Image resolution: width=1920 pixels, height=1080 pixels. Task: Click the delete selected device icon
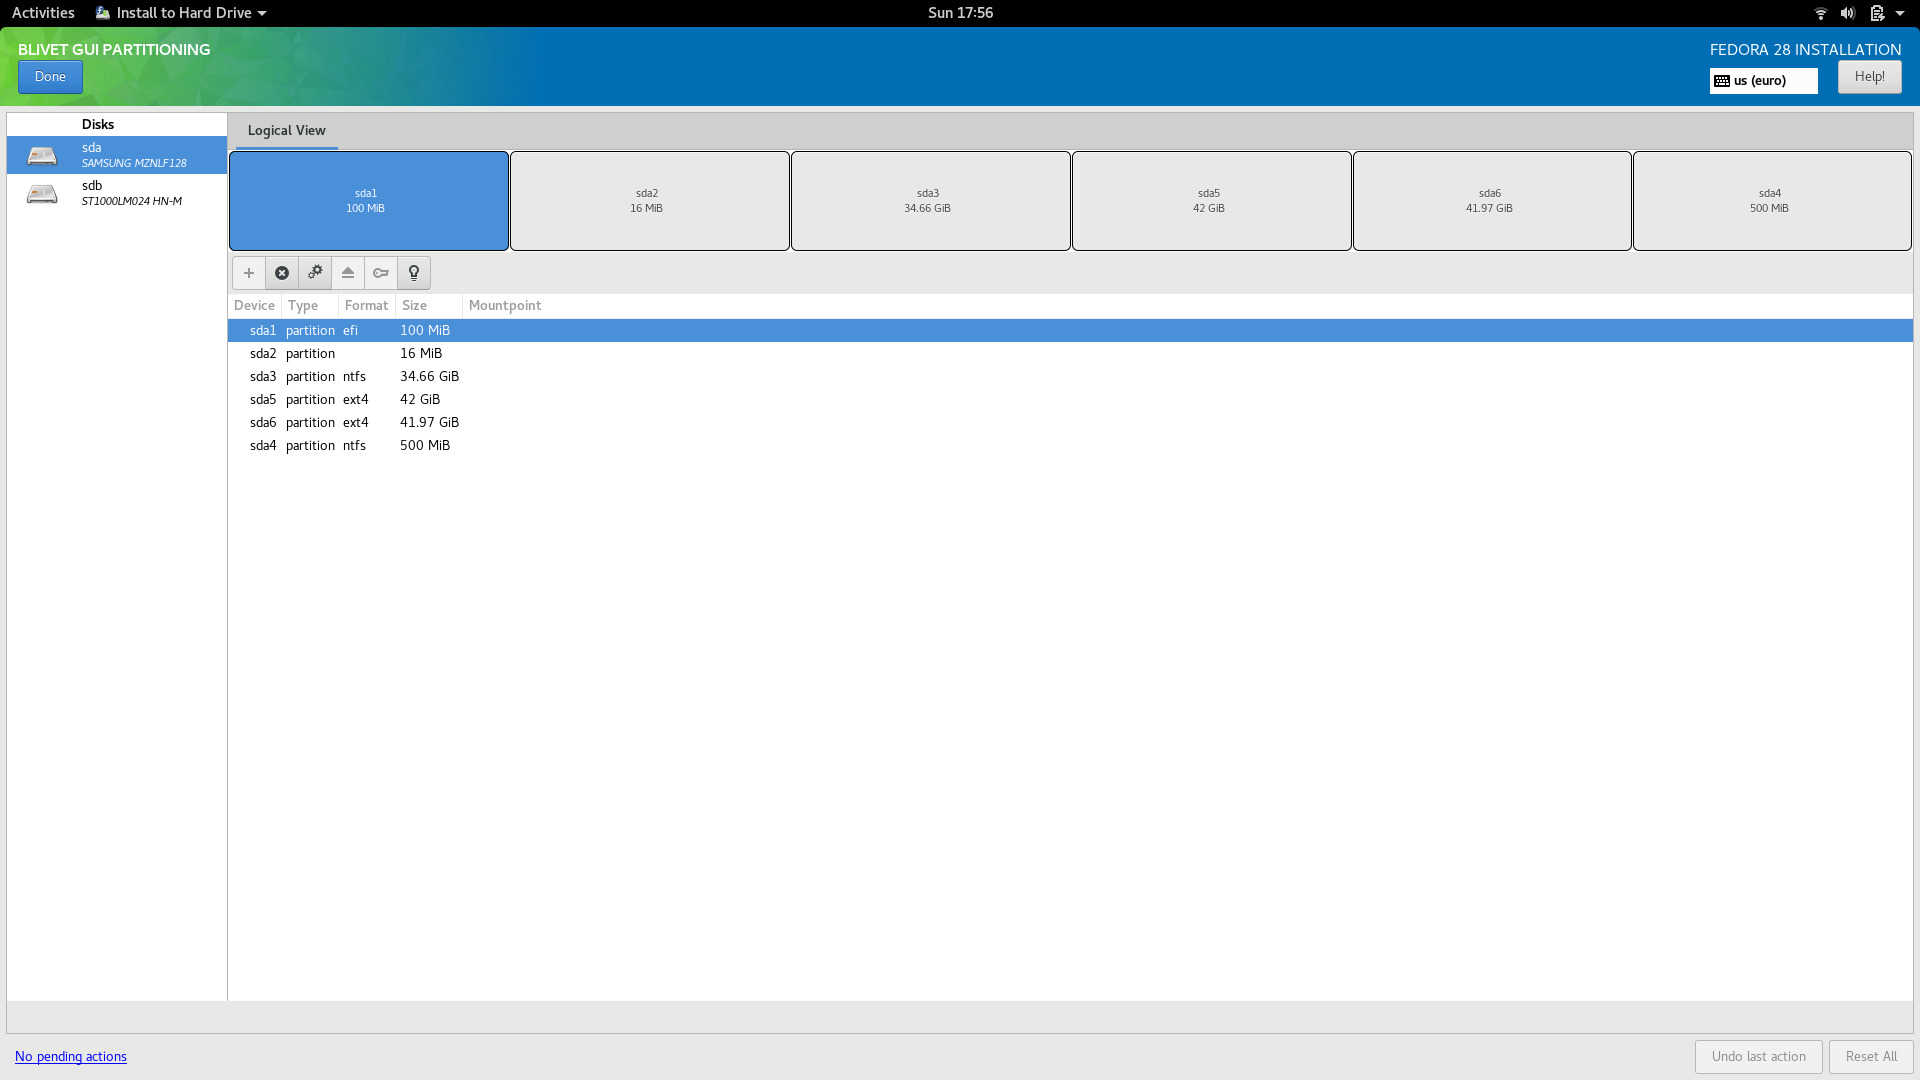[282, 273]
